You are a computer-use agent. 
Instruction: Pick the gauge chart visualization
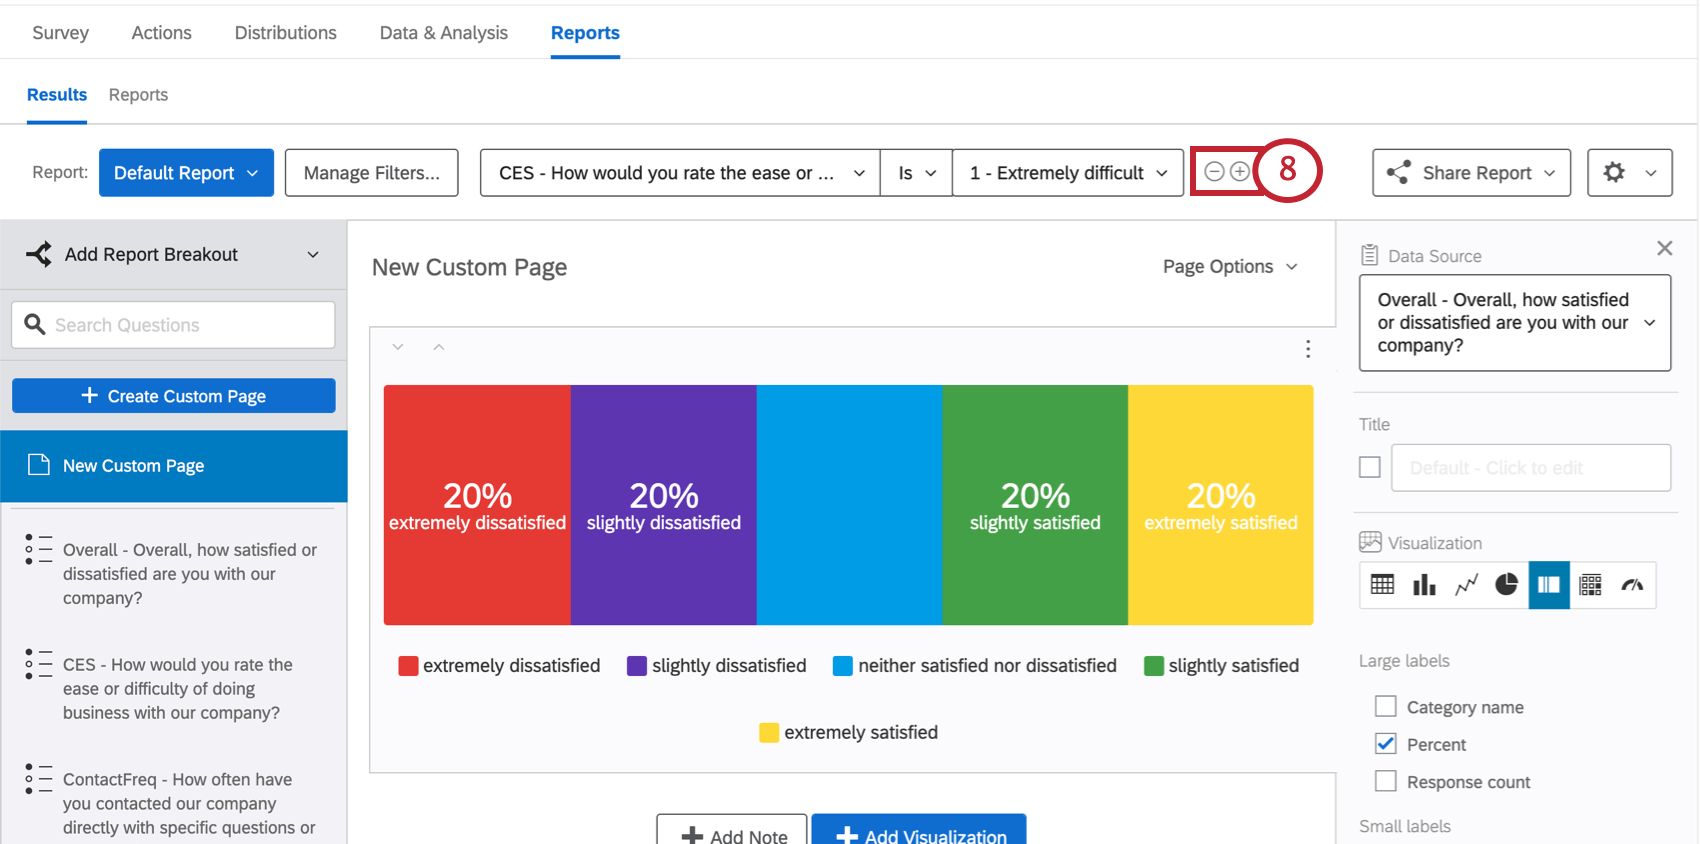1632,585
